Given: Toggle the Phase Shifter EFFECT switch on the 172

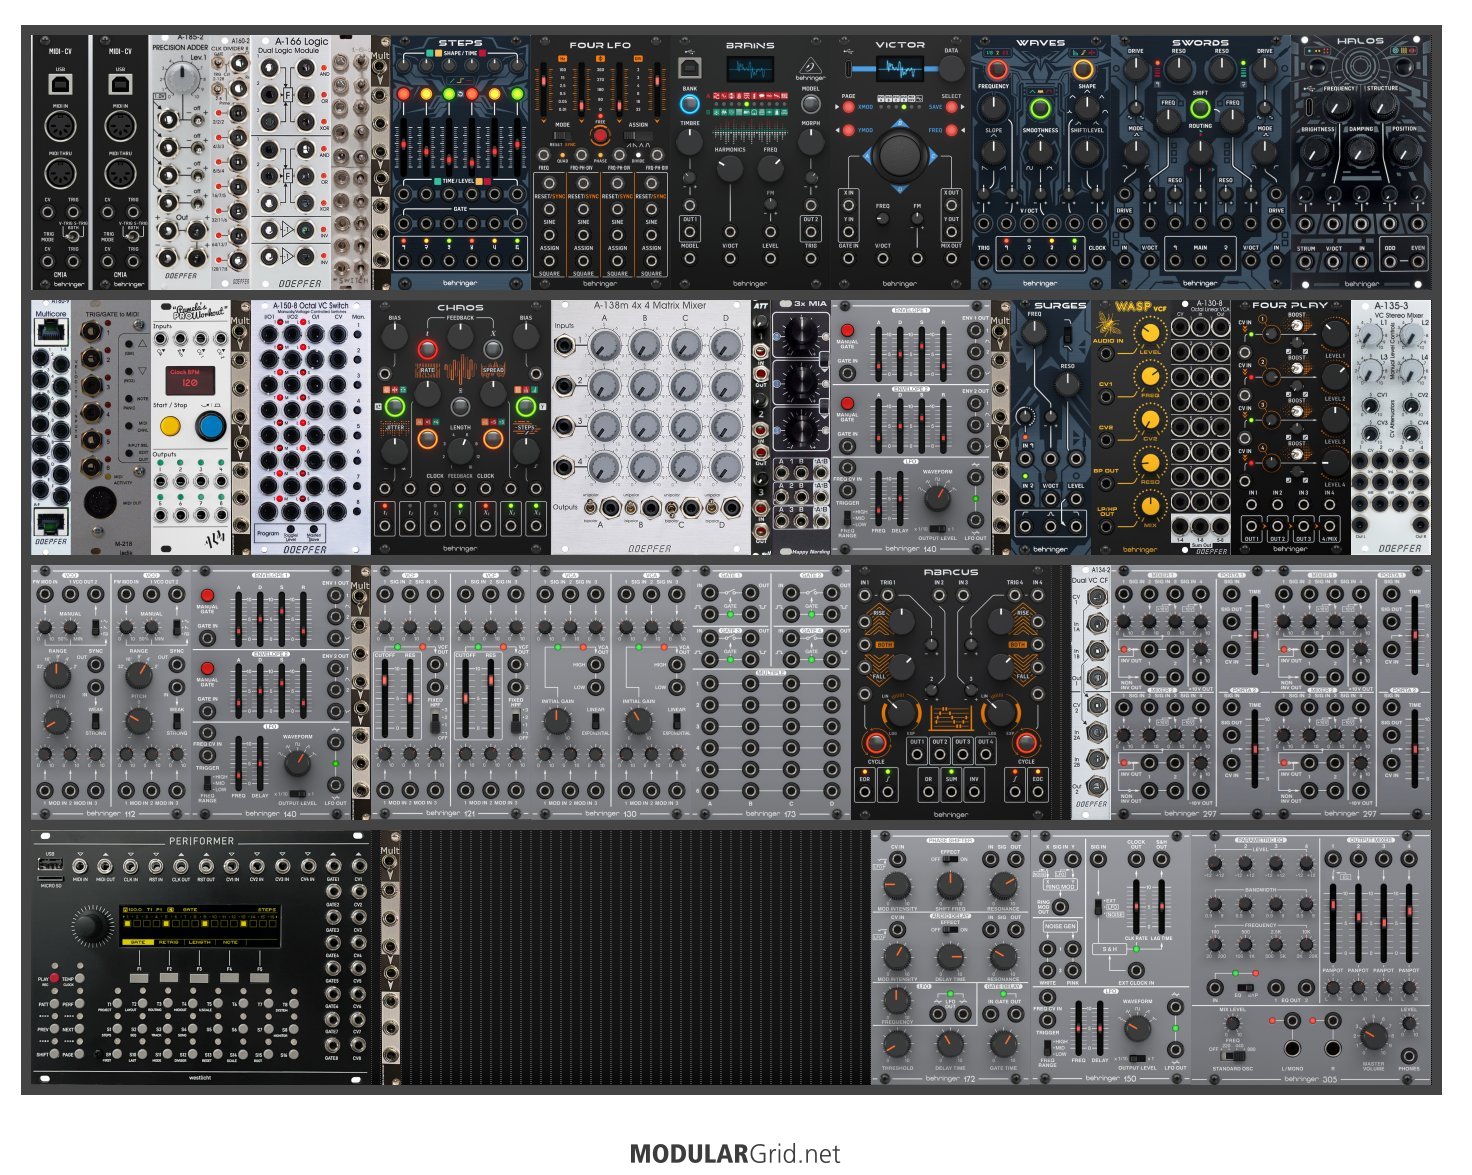Looking at the screenshot, I should 951,859.
